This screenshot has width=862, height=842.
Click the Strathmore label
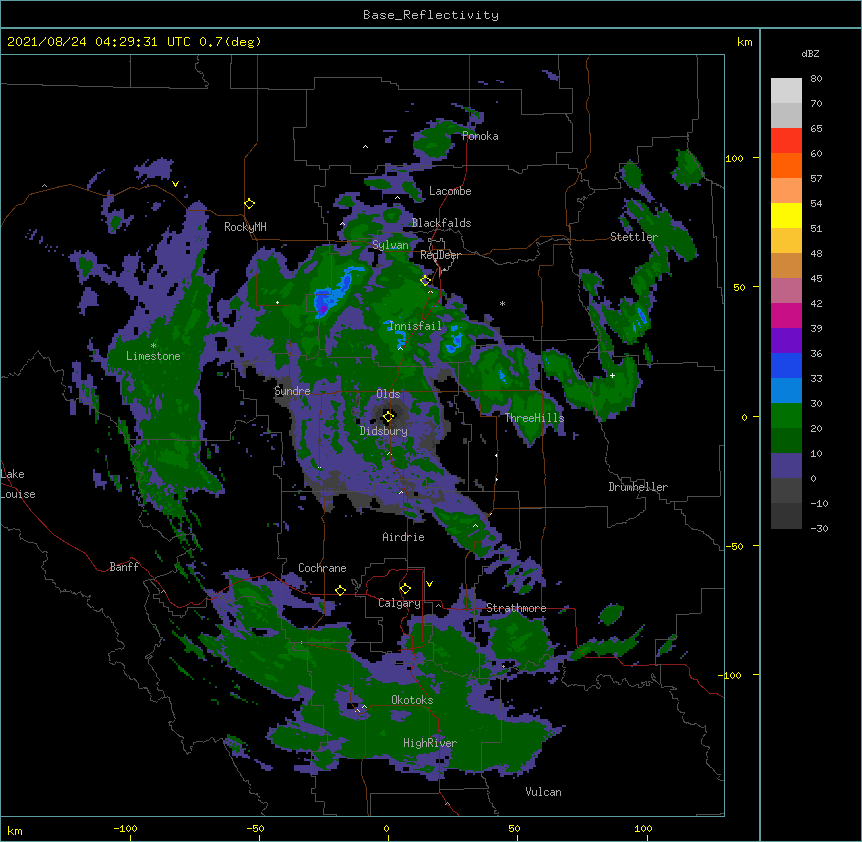coord(516,608)
